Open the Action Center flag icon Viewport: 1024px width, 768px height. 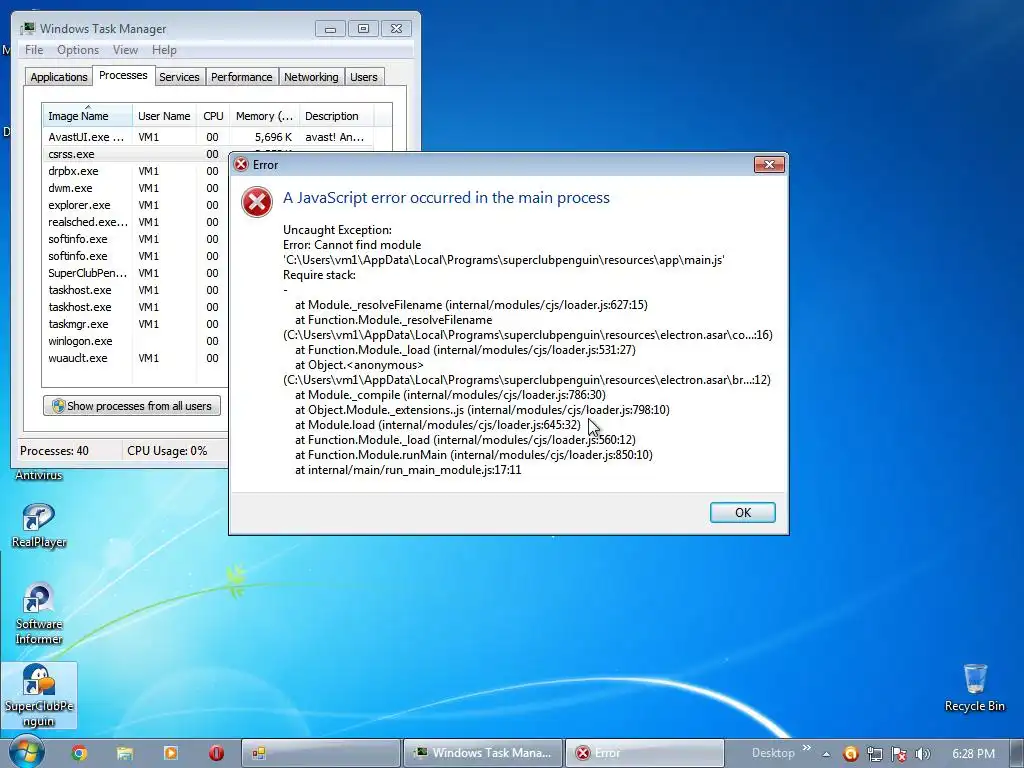click(x=899, y=754)
